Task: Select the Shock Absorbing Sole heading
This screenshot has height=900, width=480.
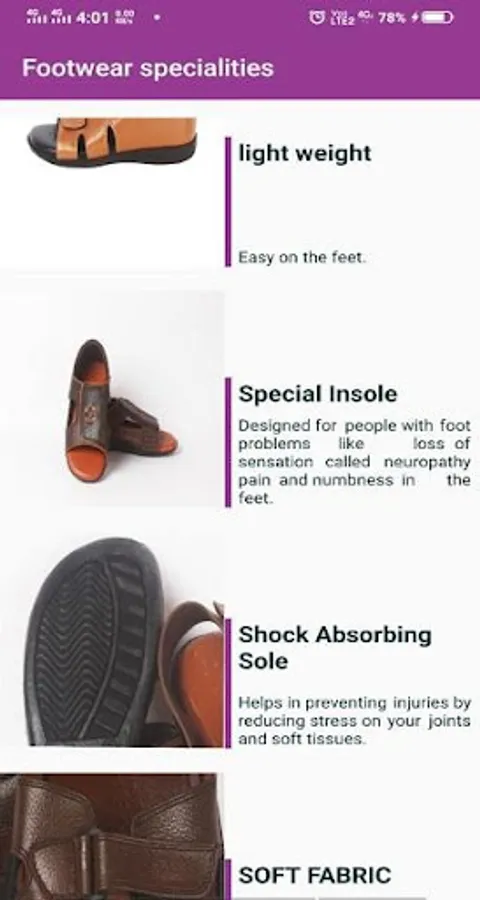Action: pos(335,647)
